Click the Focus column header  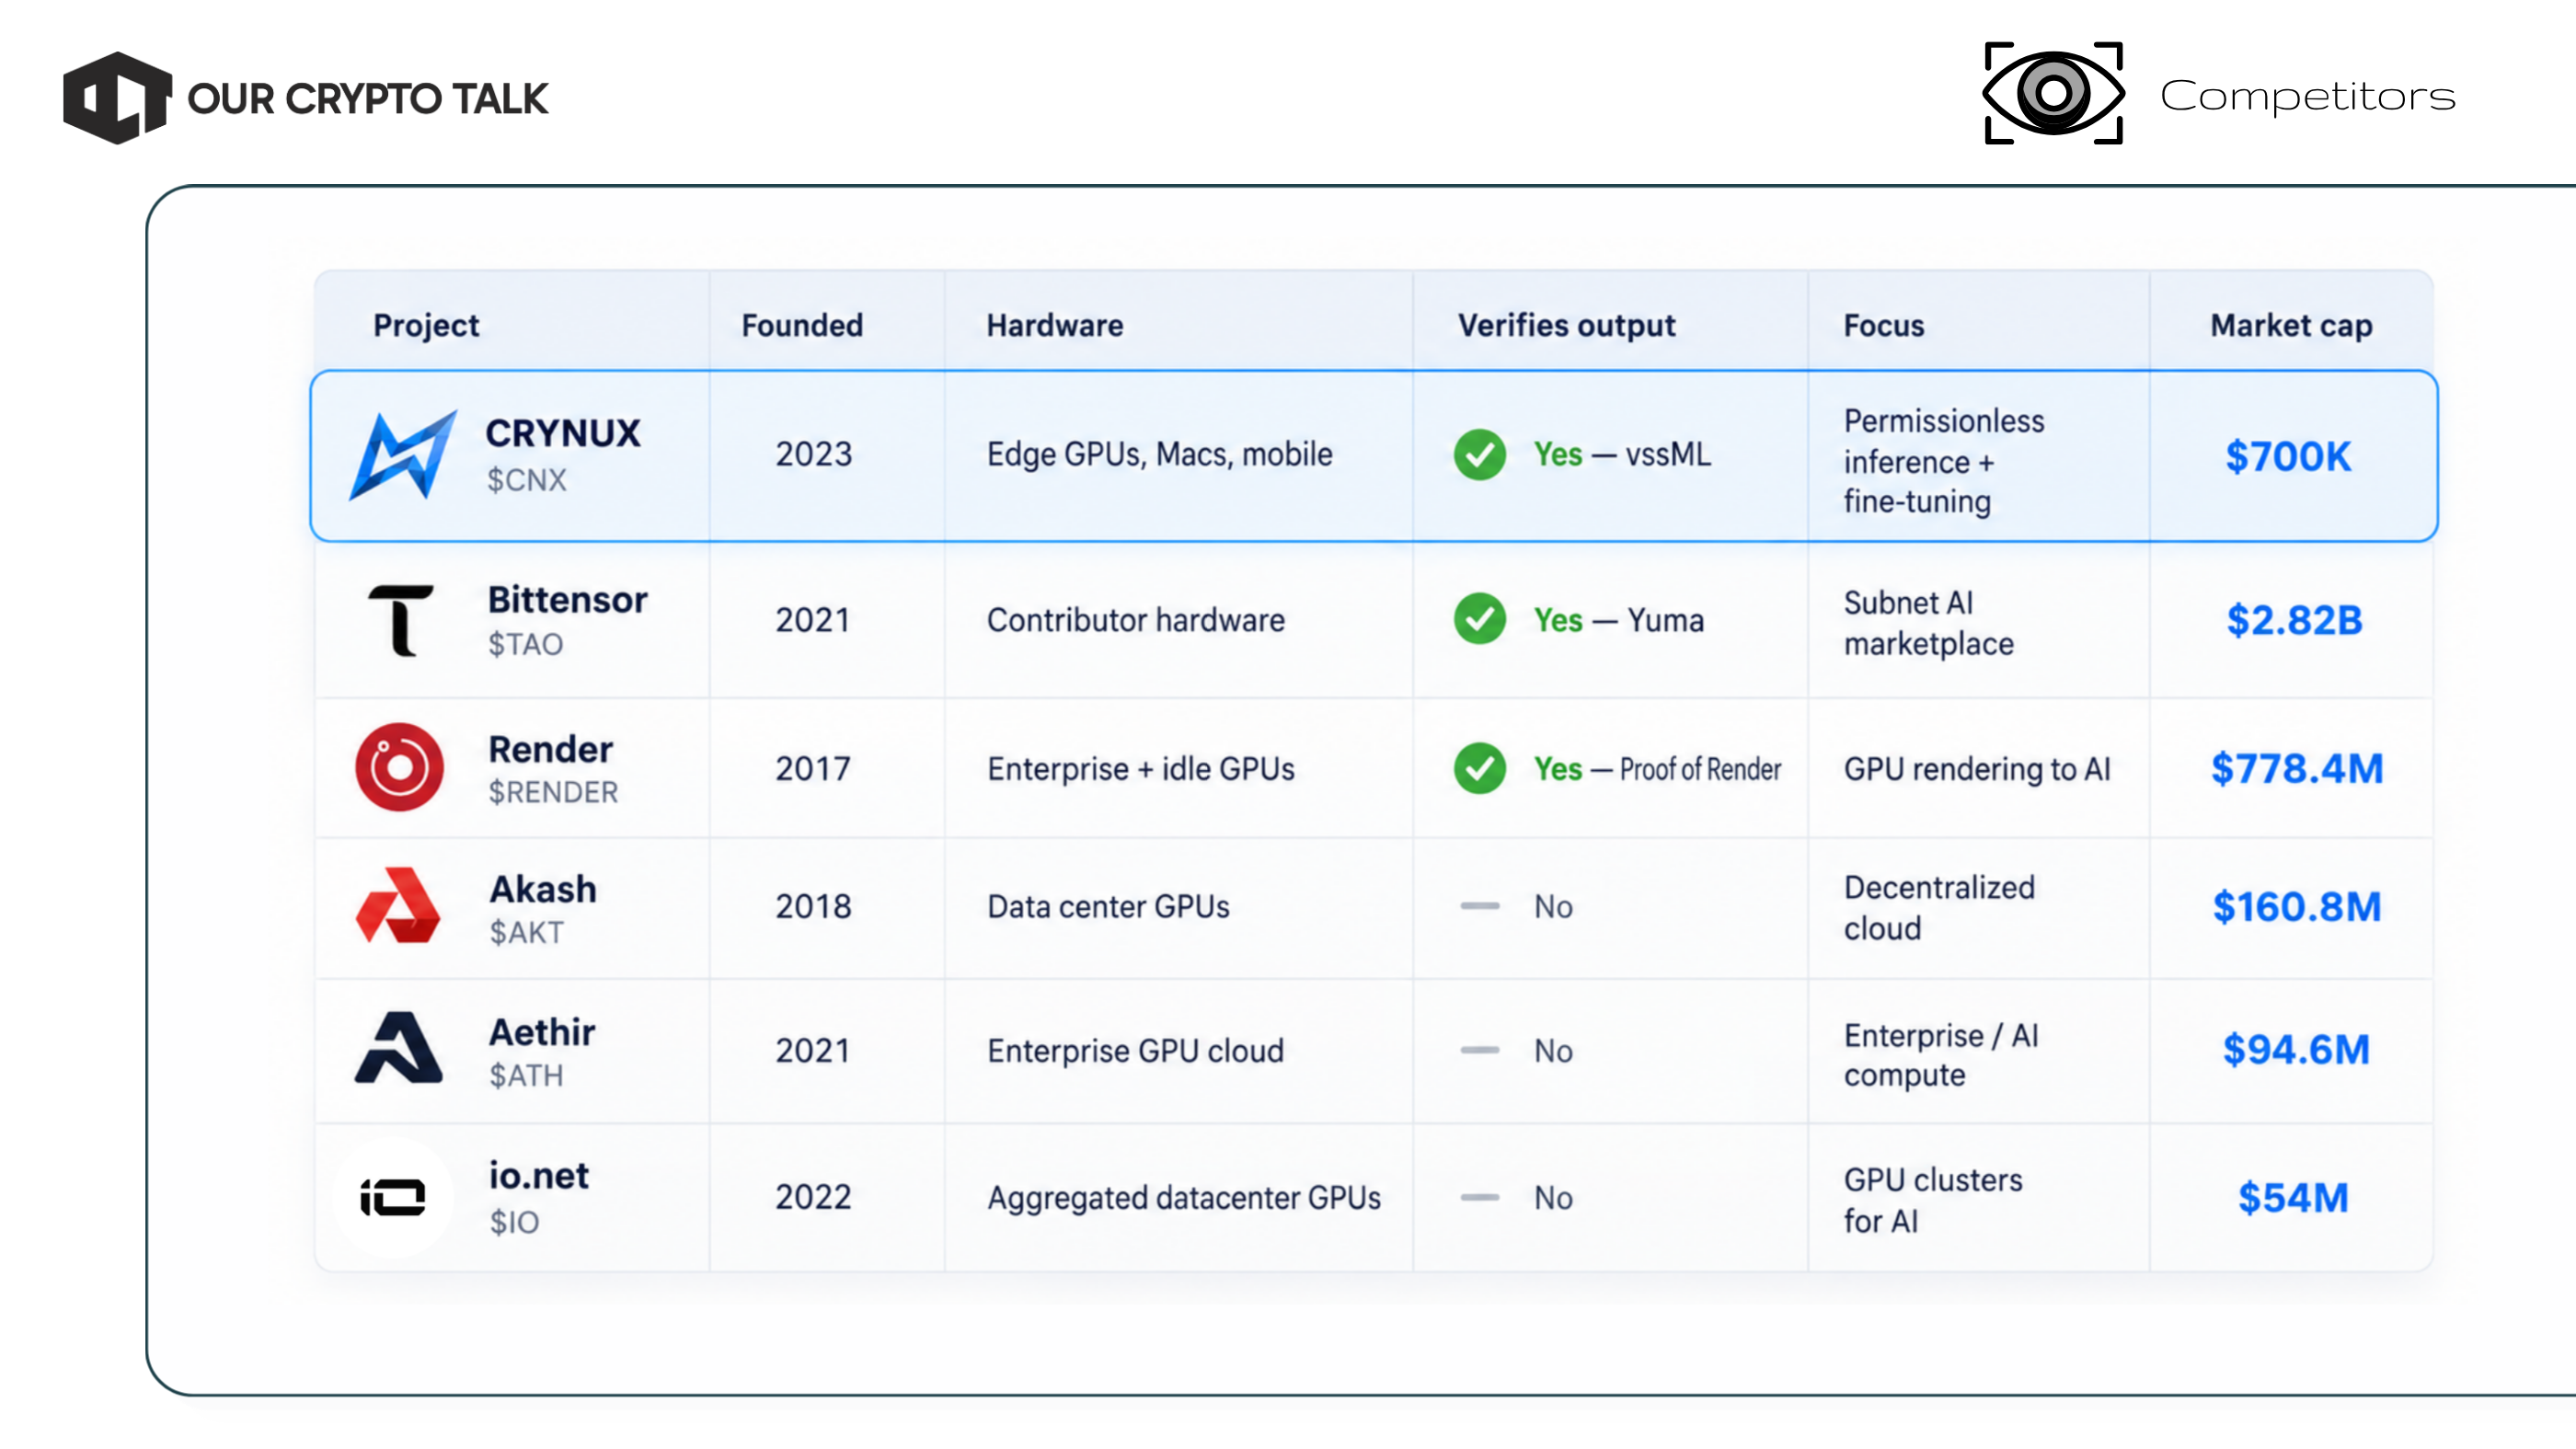click(1884, 325)
